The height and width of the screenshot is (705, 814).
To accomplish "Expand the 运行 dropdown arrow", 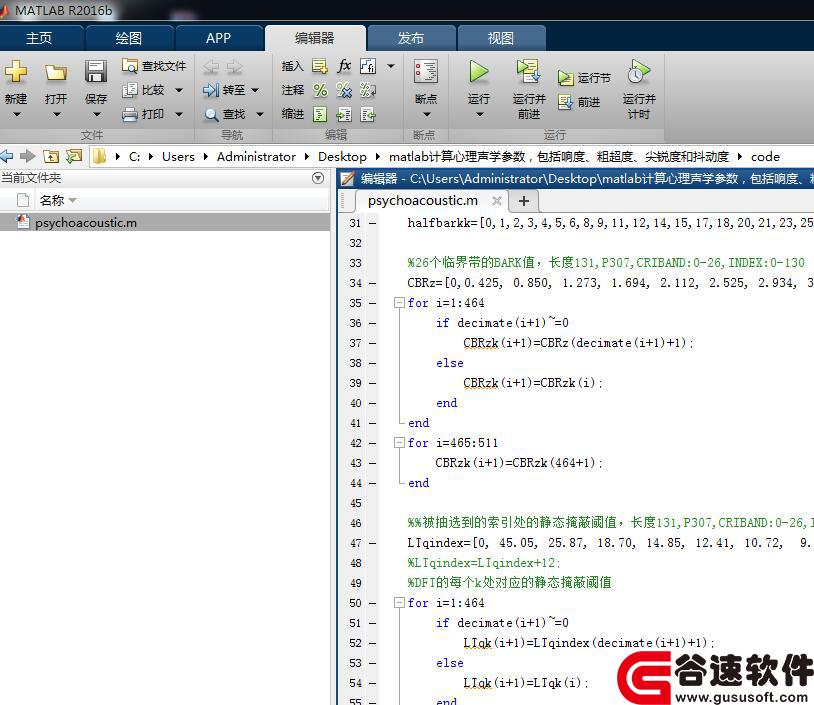I will pos(480,114).
